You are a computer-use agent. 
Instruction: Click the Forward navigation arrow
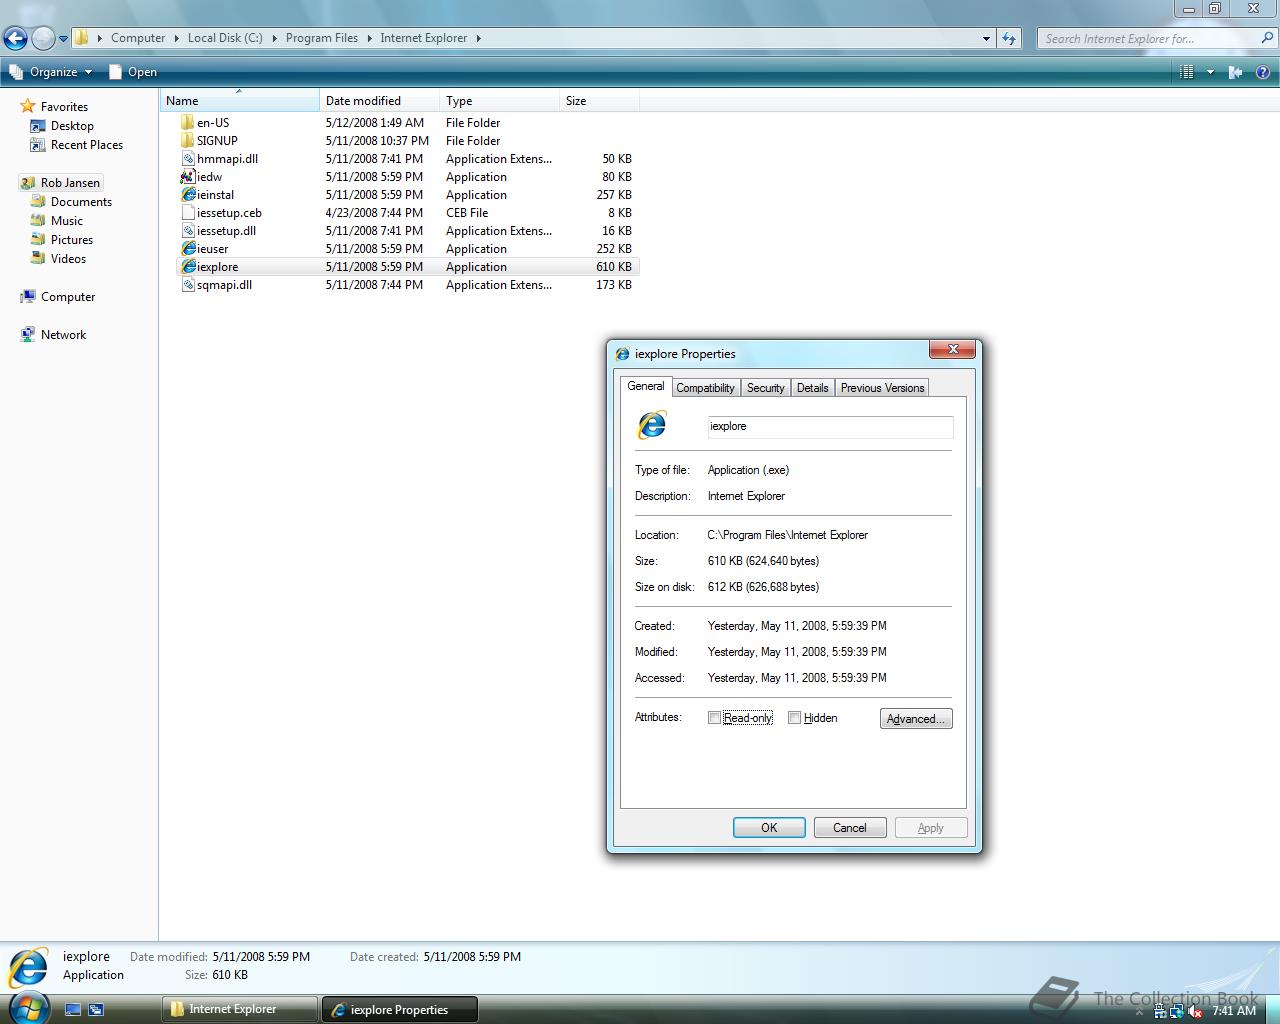tap(43, 38)
